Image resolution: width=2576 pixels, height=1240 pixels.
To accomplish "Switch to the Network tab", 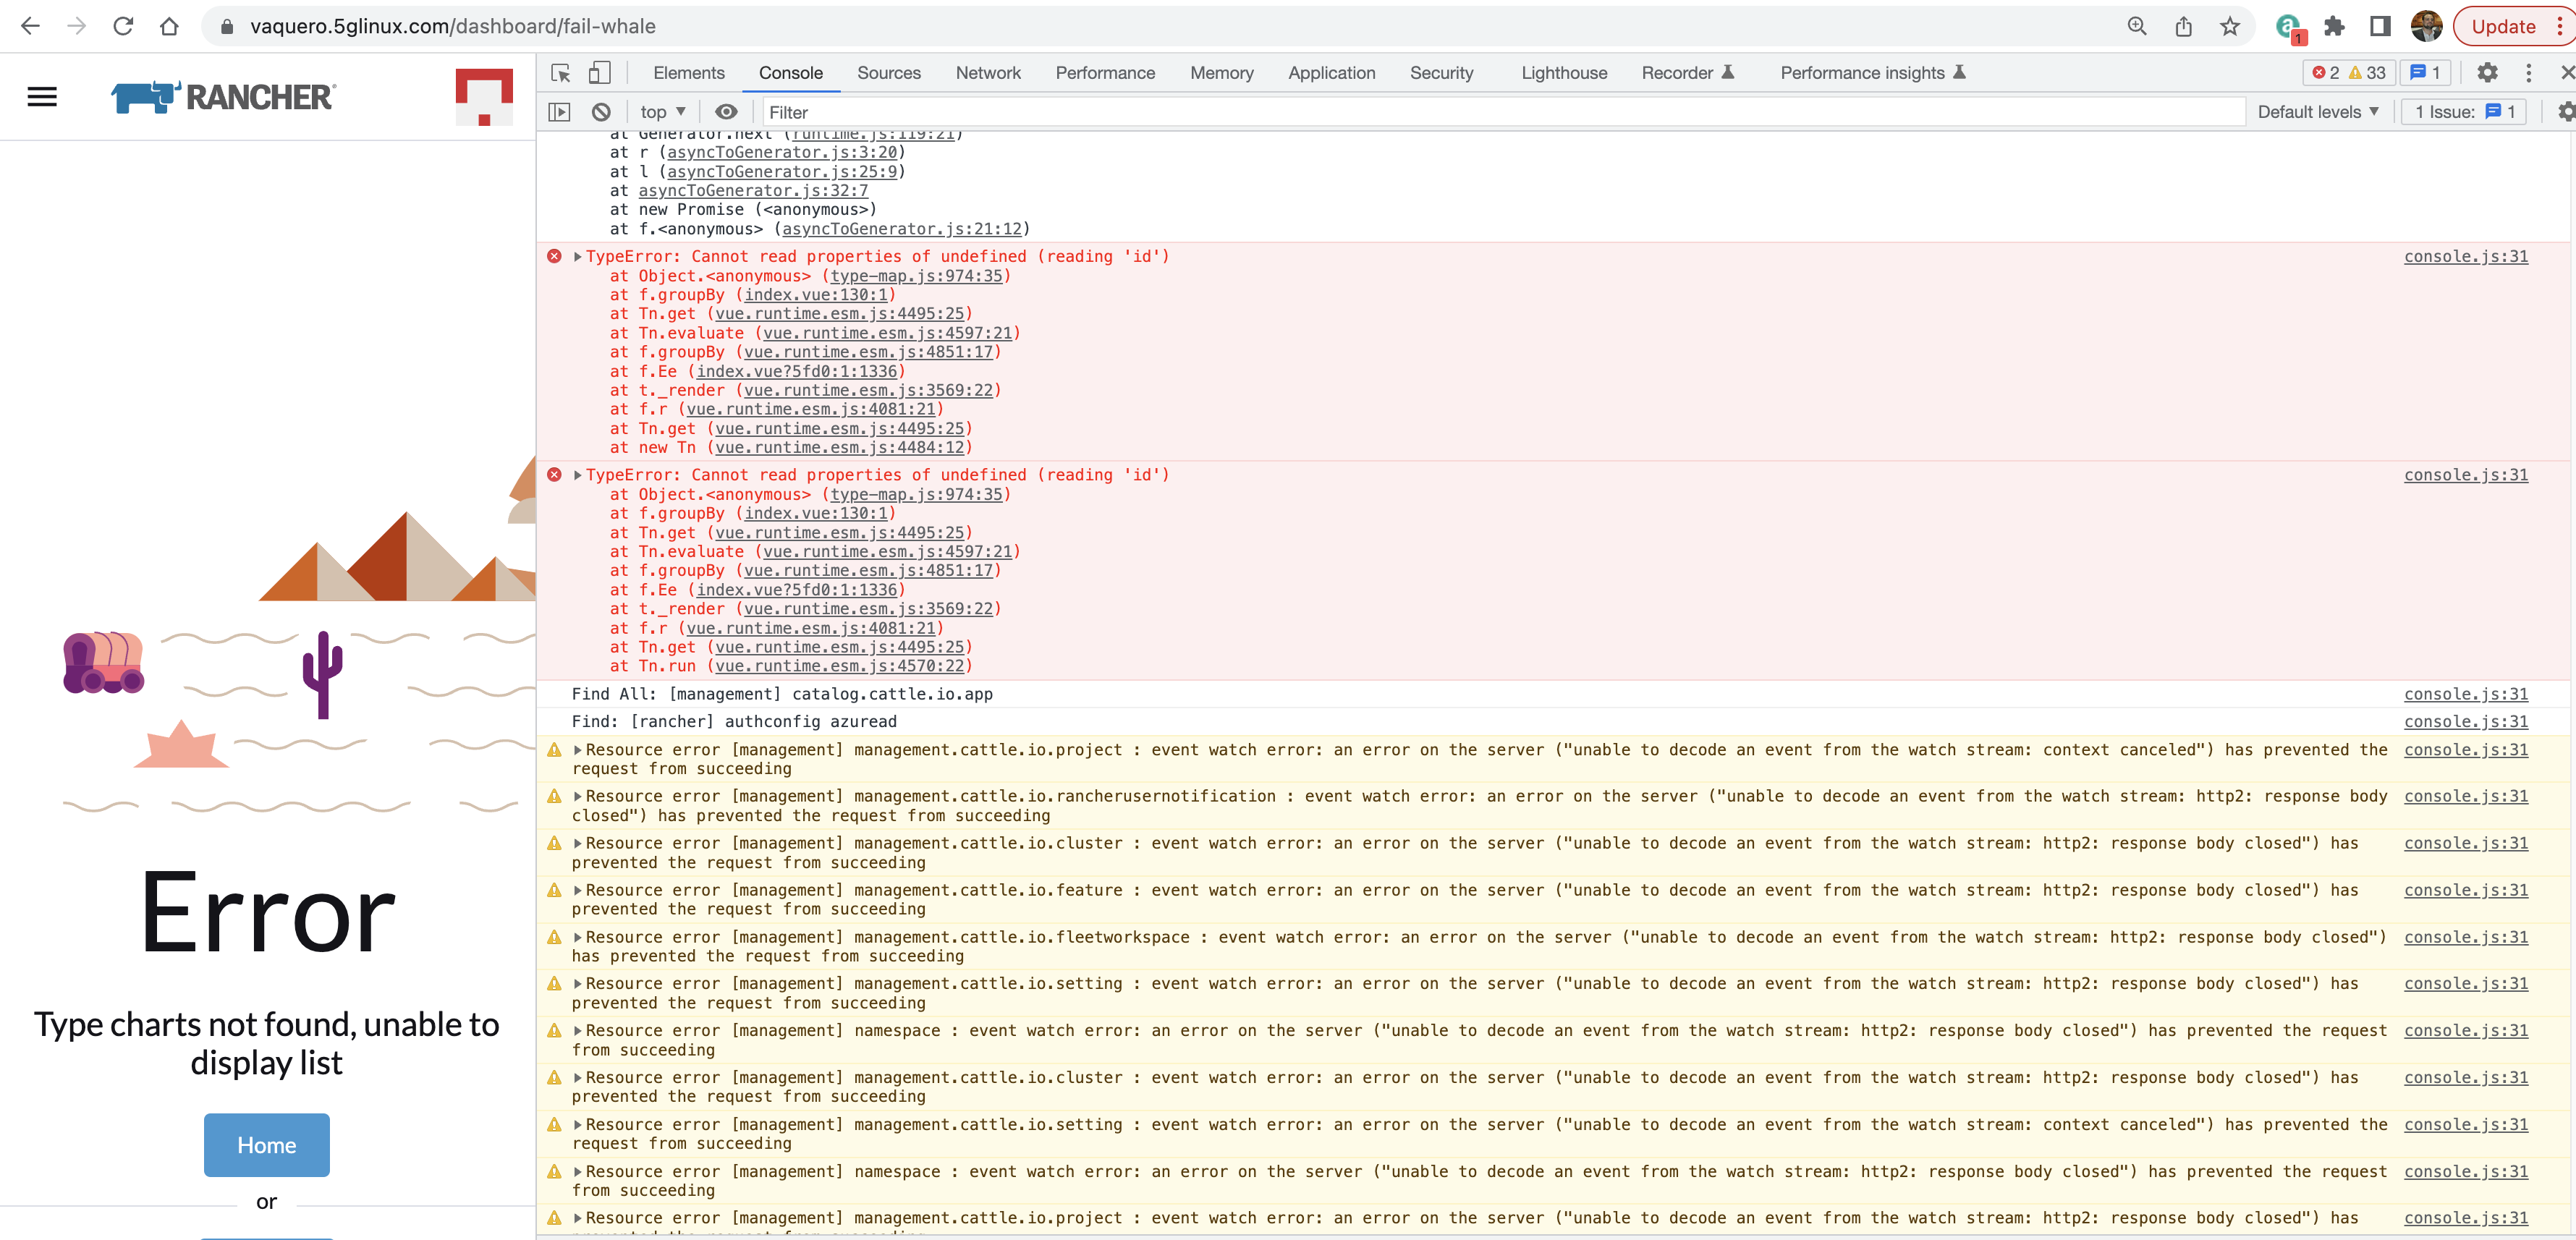I will pyautogui.click(x=988, y=72).
